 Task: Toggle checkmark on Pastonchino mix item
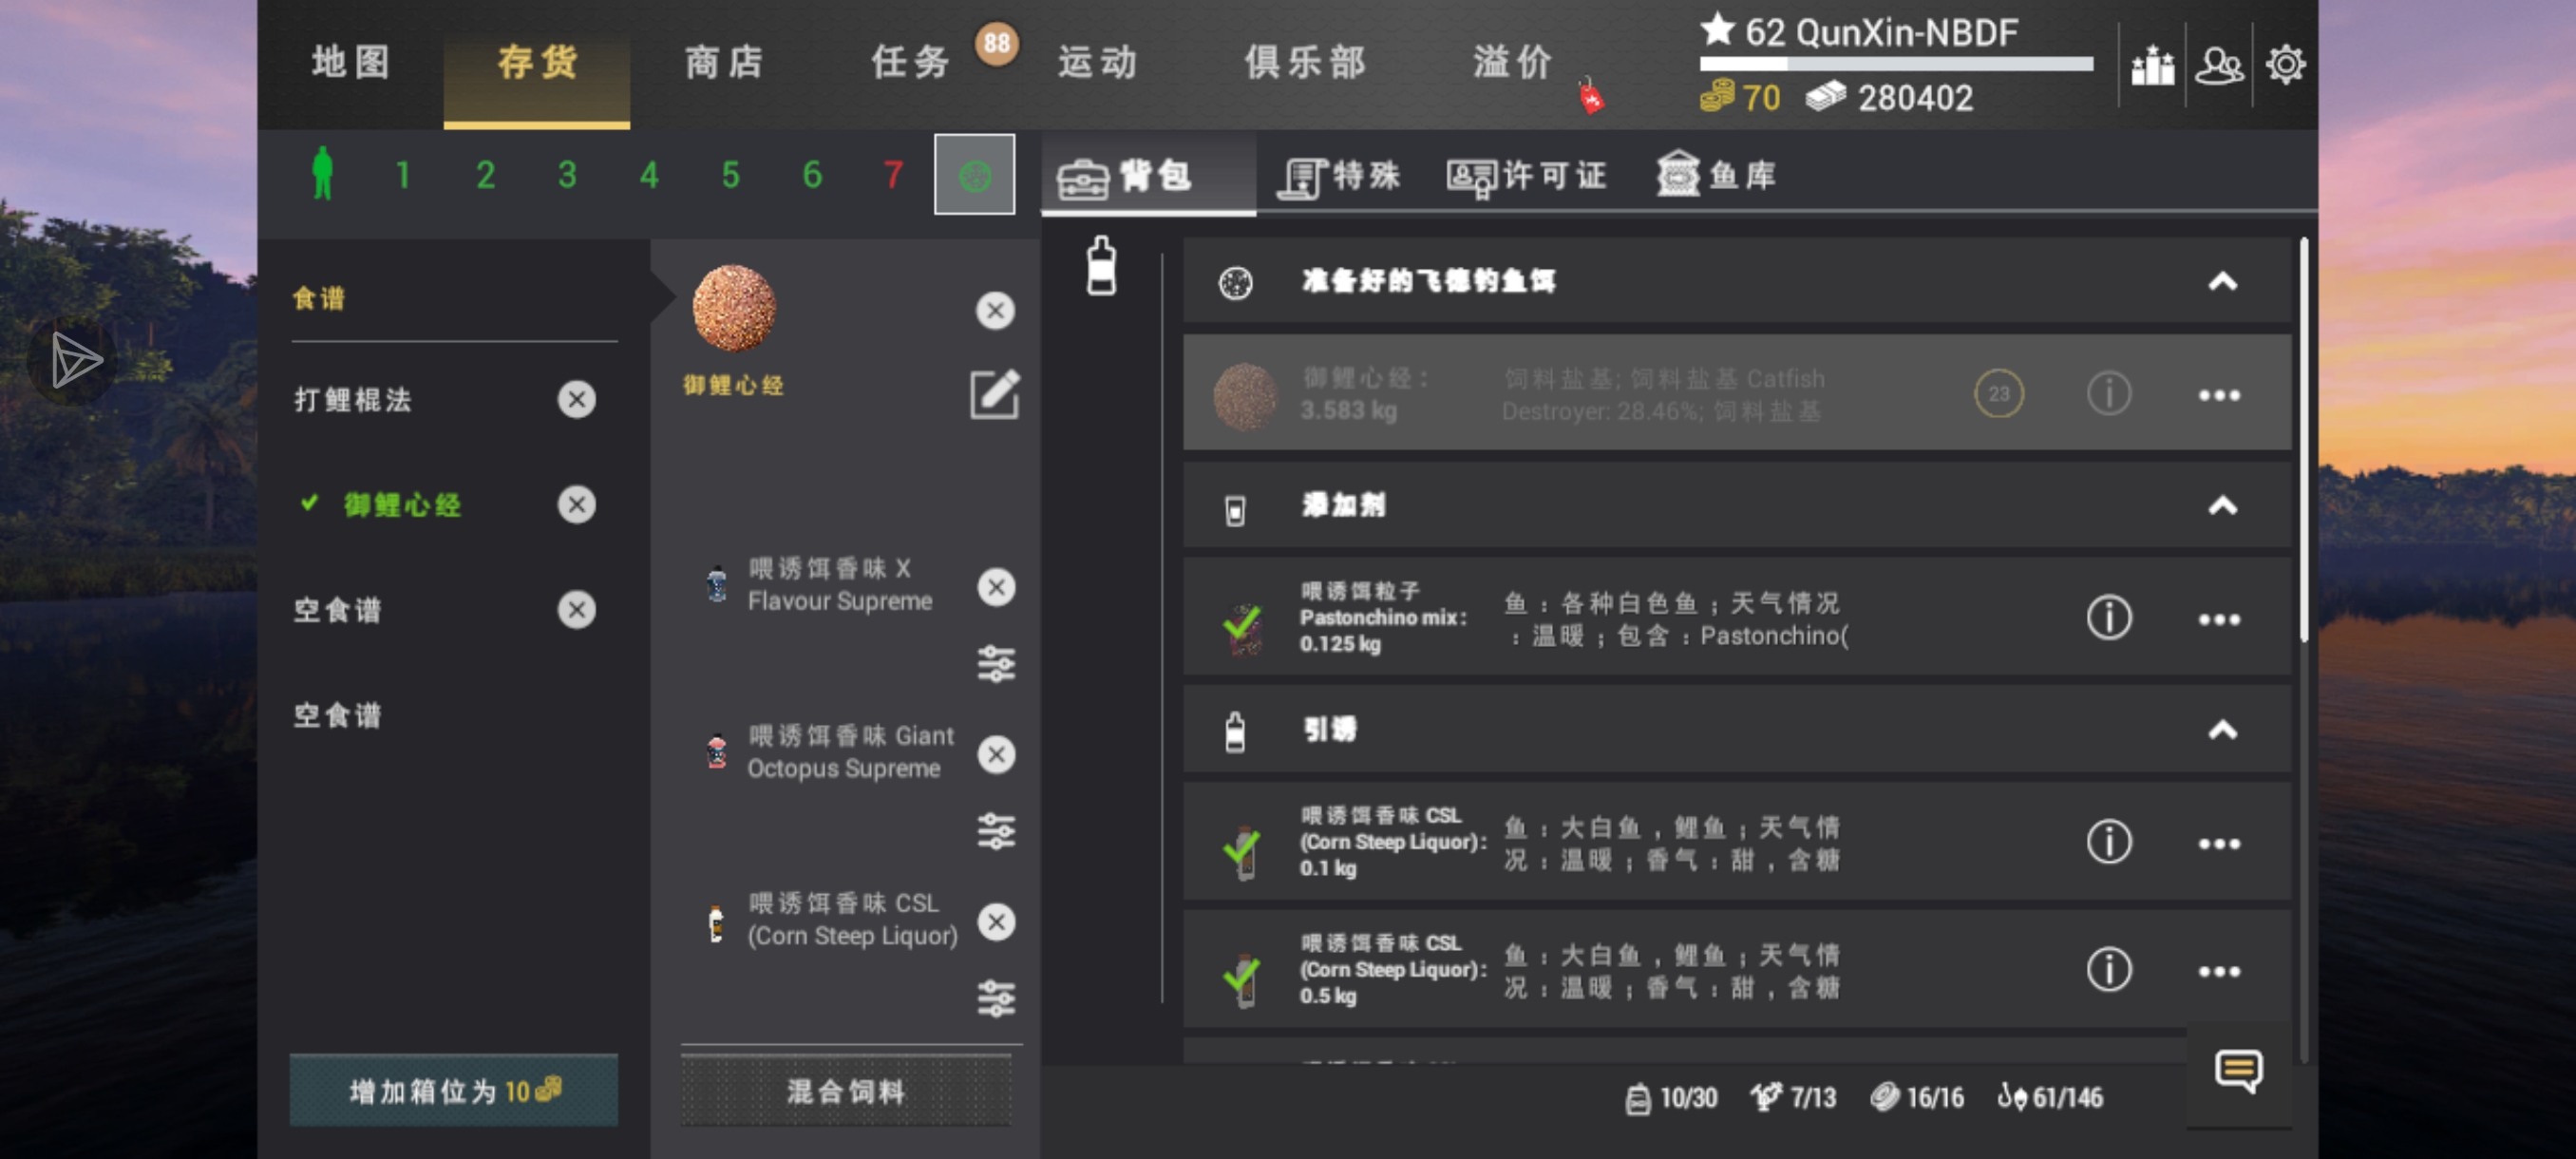click(x=1243, y=628)
